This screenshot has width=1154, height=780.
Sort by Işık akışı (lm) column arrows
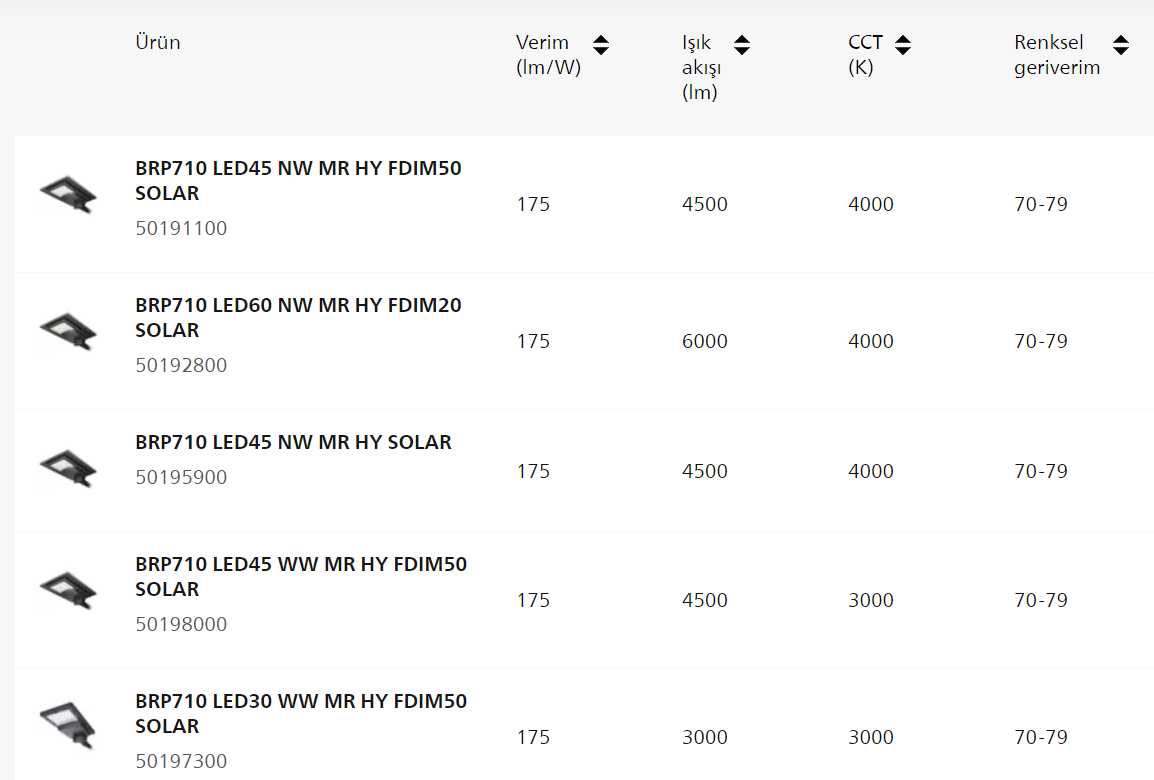click(742, 45)
